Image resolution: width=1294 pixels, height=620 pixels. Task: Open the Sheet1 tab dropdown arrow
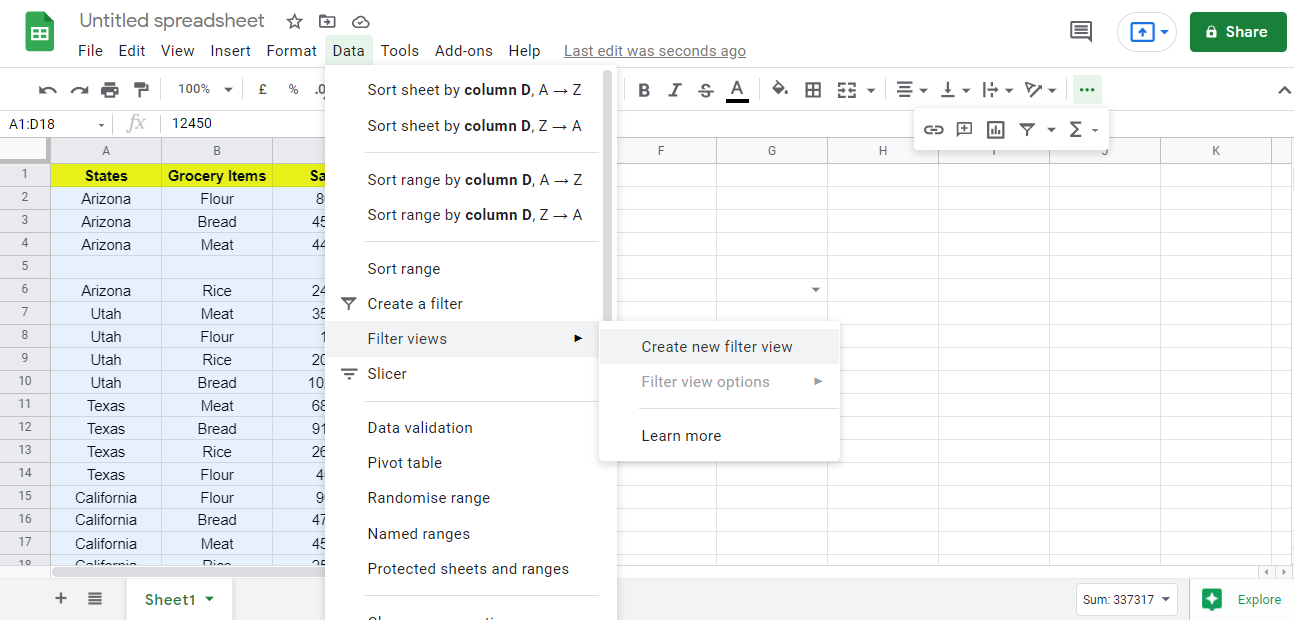pyautogui.click(x=210, y=599)
